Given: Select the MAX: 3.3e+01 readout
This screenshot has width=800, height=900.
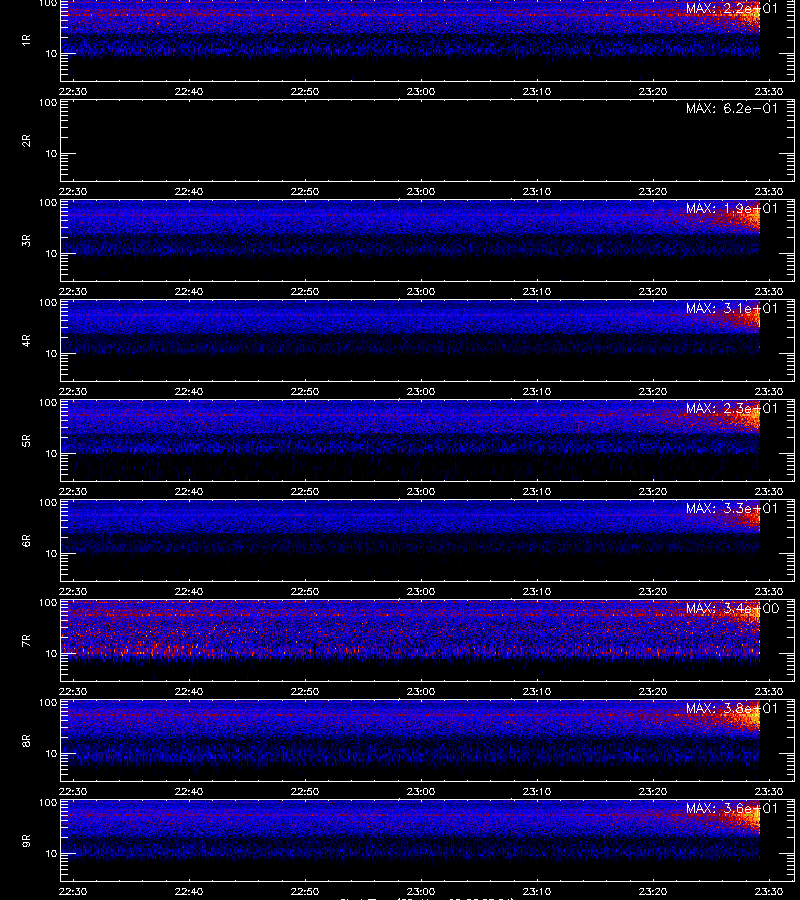Looking at the screenshot, I should click(x=732, y=508).
